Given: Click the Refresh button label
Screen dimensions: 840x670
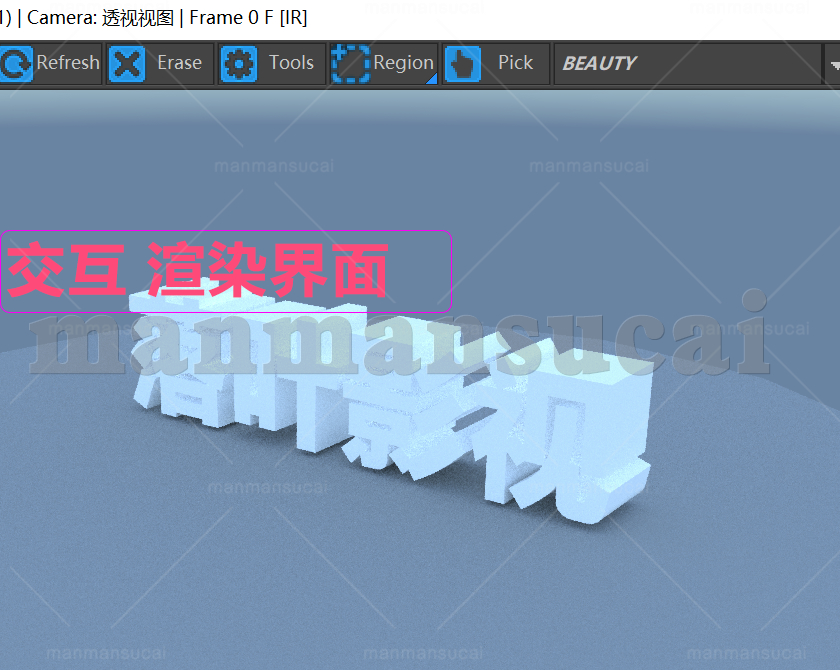Looking at the screenshot, I should click(x=68, y=63).
